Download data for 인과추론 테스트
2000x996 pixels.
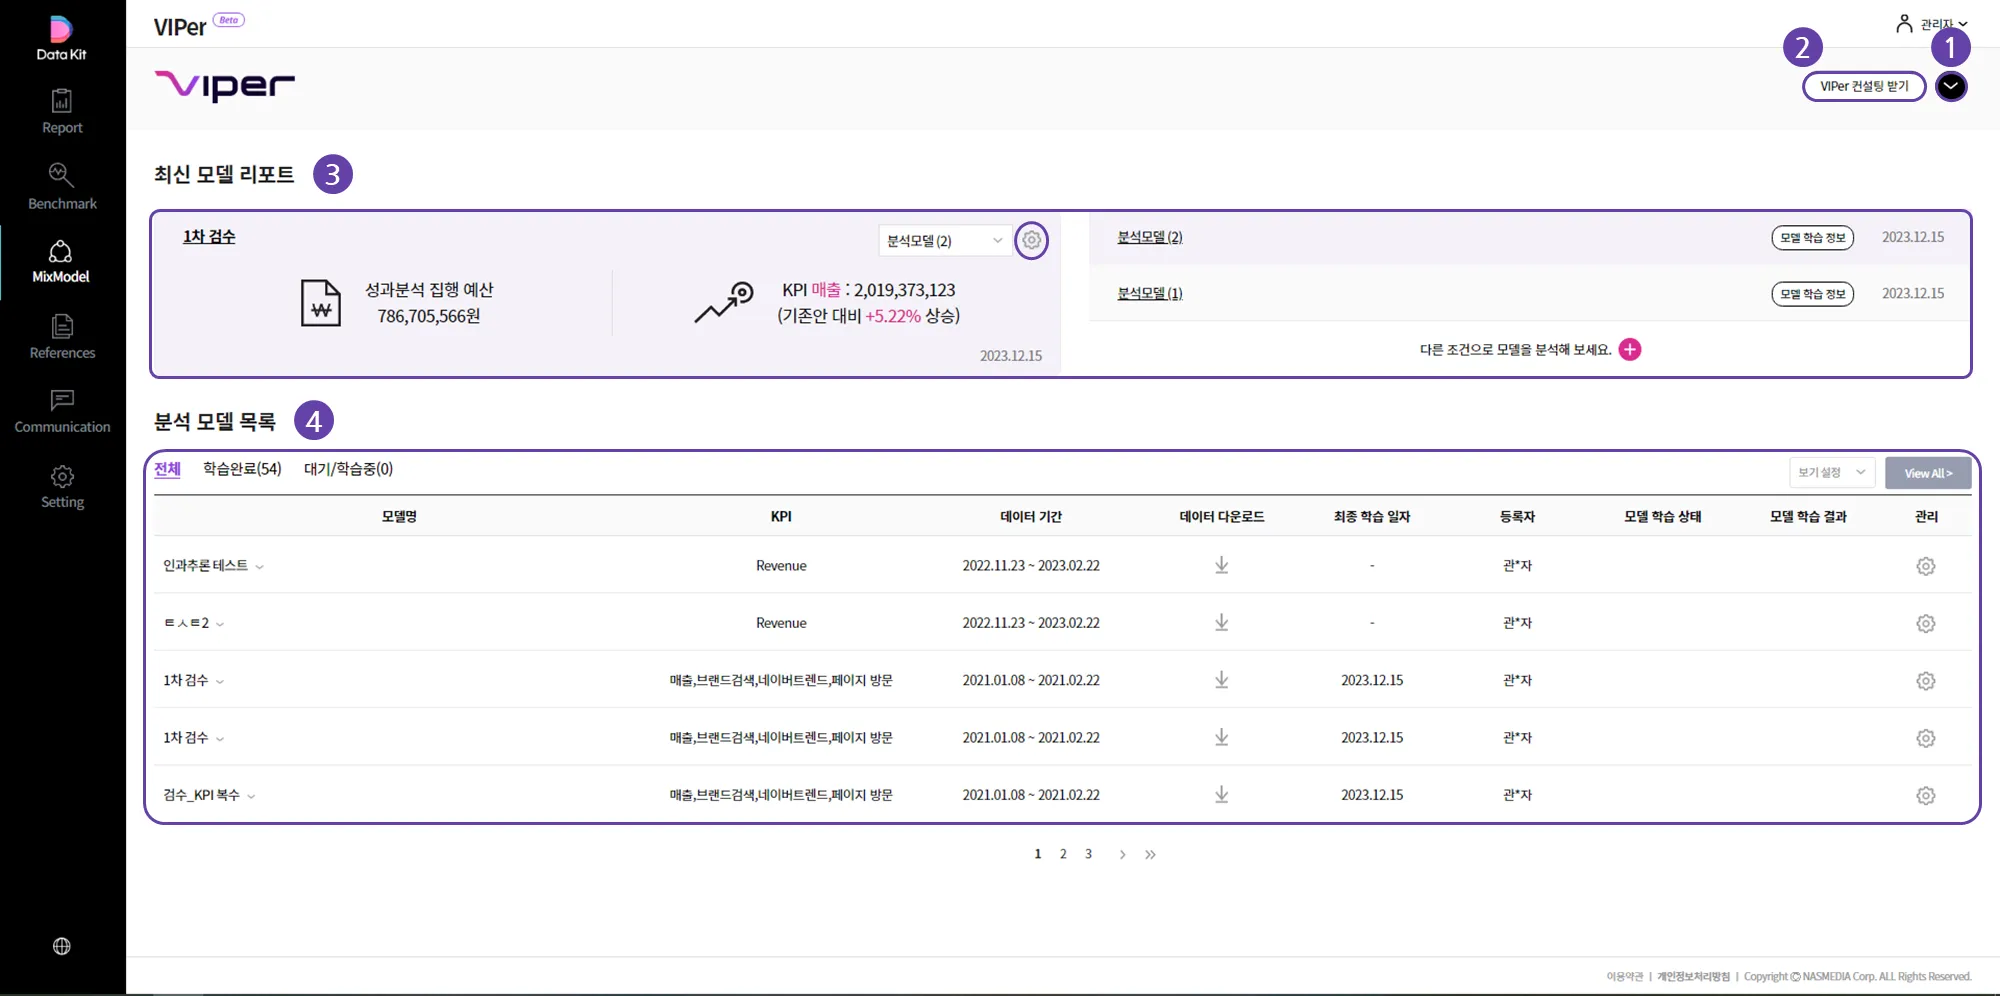click(x=1221, y=565)
